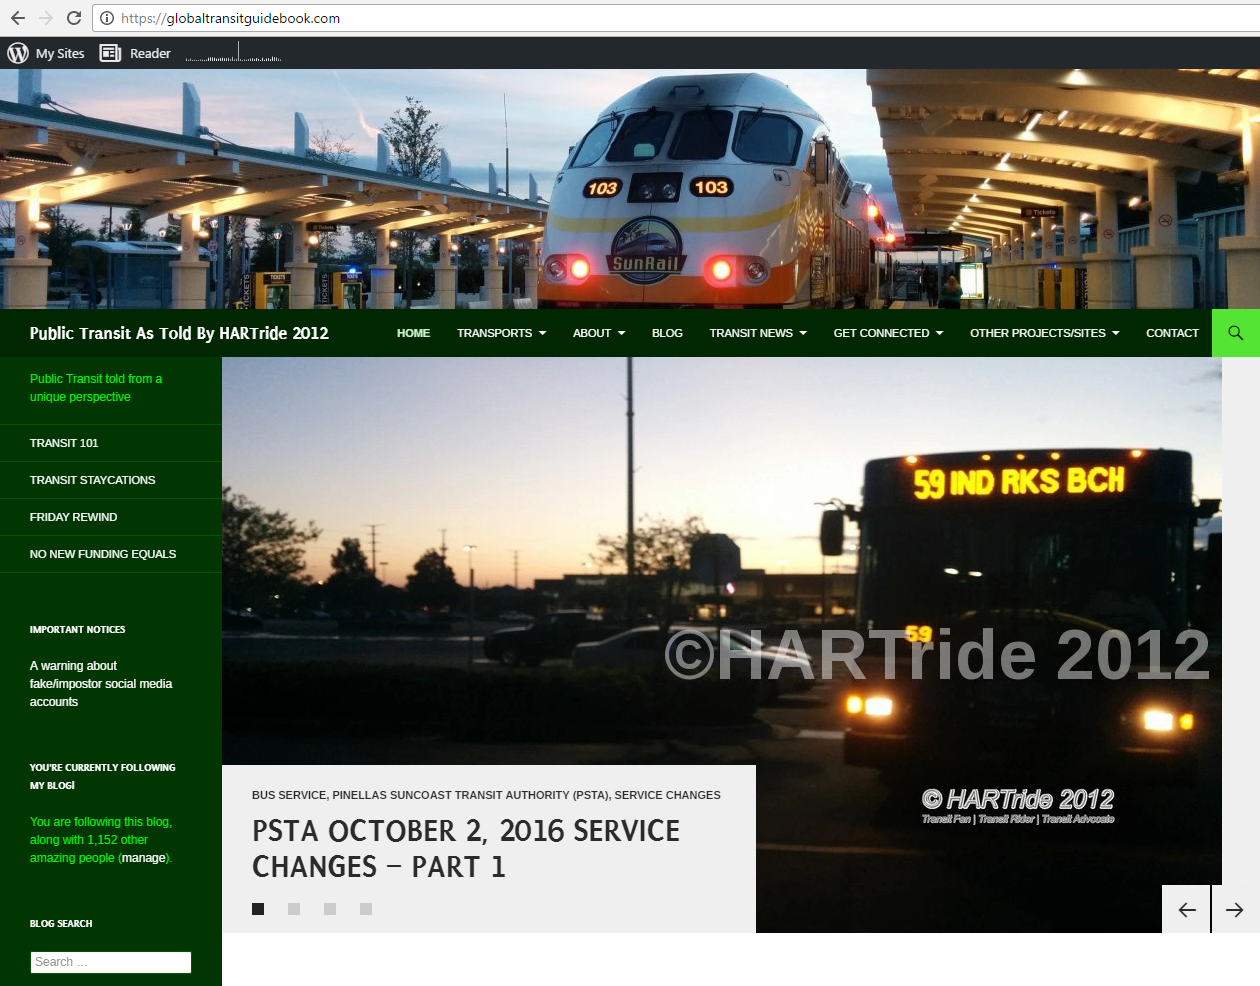This screenshot has width=1260, height=986.
Task: Open the Blog menu item
Action: click(667, 333)
